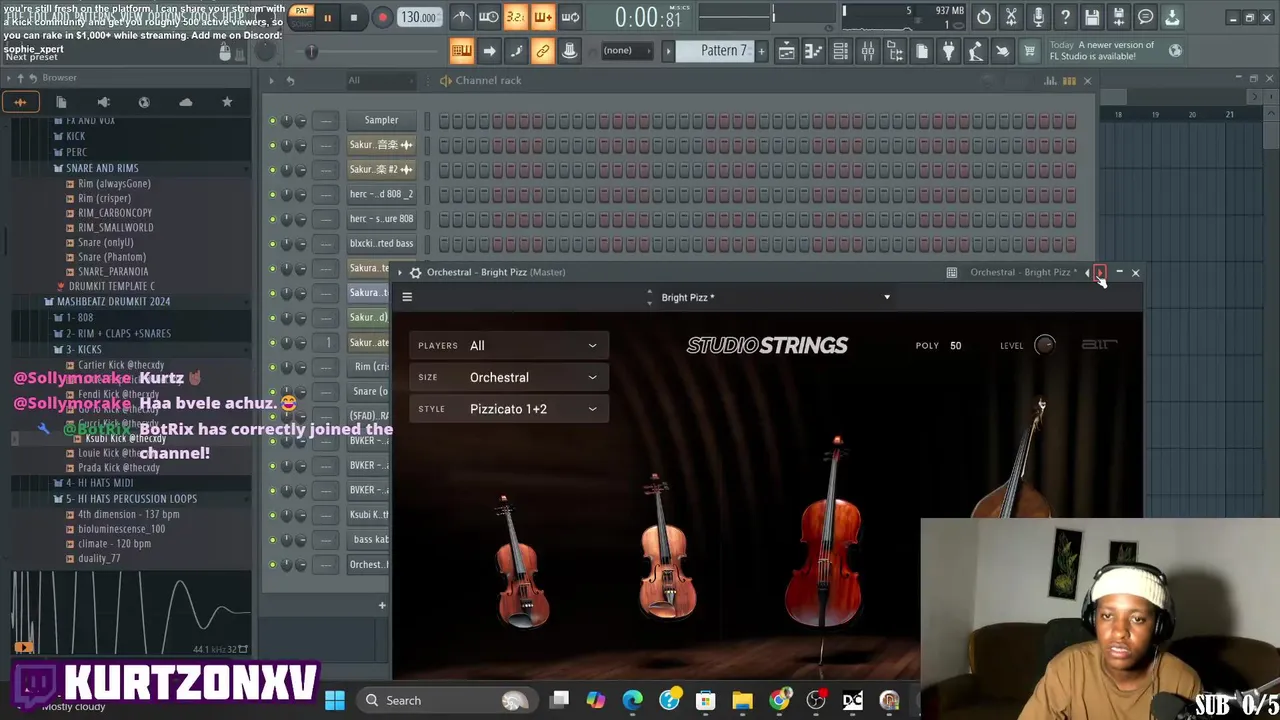This screenshot has width=1280, height=720.
Task: Select the browser starred favorites tab
Action: pos(227,102)
